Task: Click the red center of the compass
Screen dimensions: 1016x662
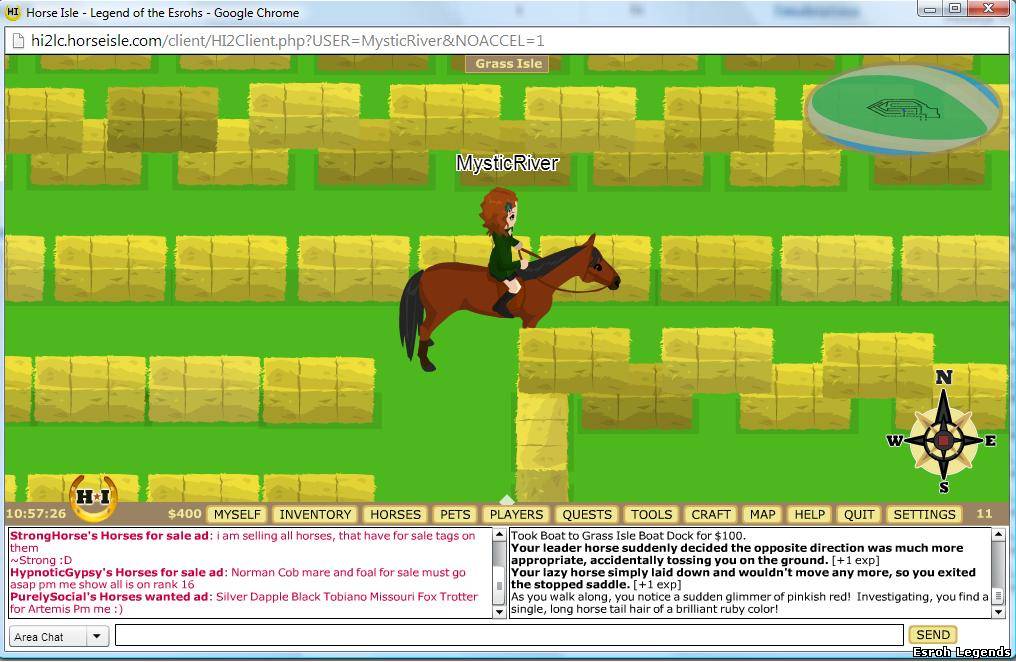Action: pyautogui.click(x=943, y=440)
